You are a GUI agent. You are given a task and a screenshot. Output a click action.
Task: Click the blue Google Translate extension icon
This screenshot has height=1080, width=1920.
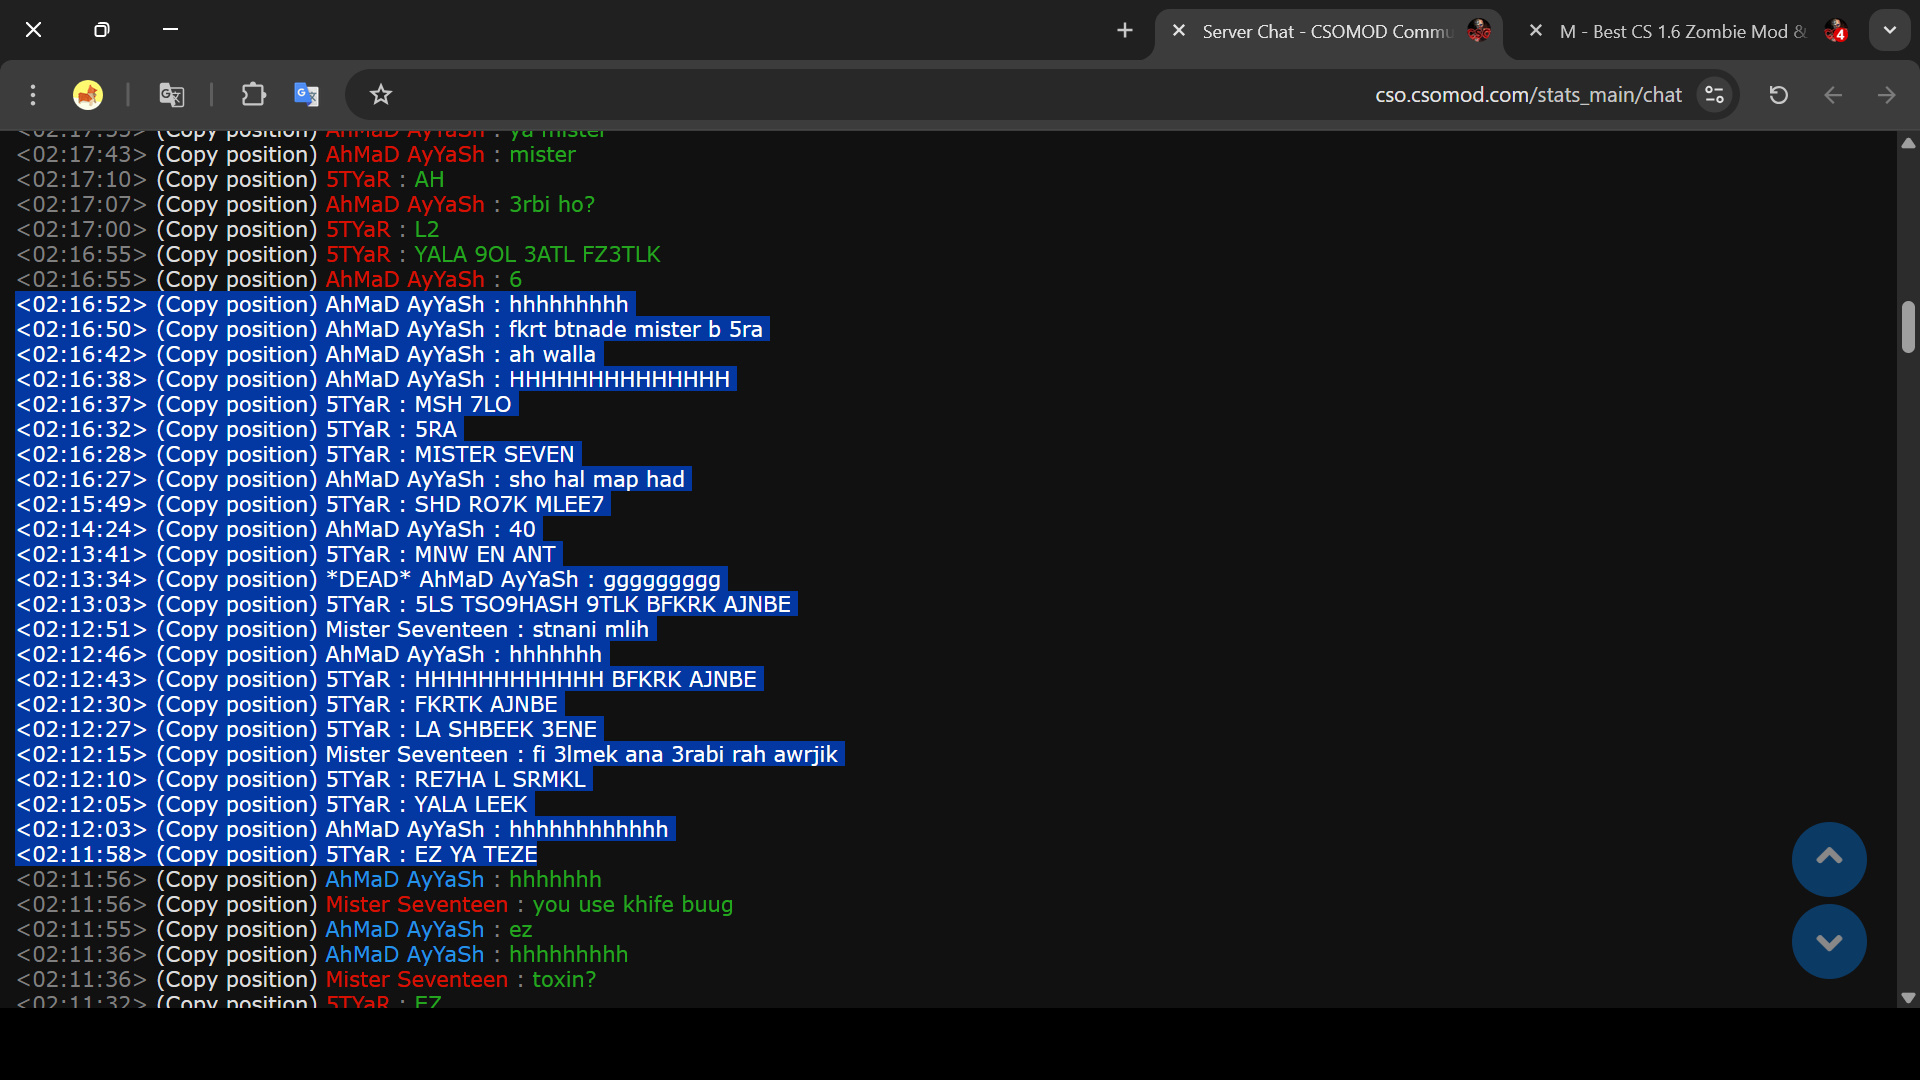(x=306, y=95)
